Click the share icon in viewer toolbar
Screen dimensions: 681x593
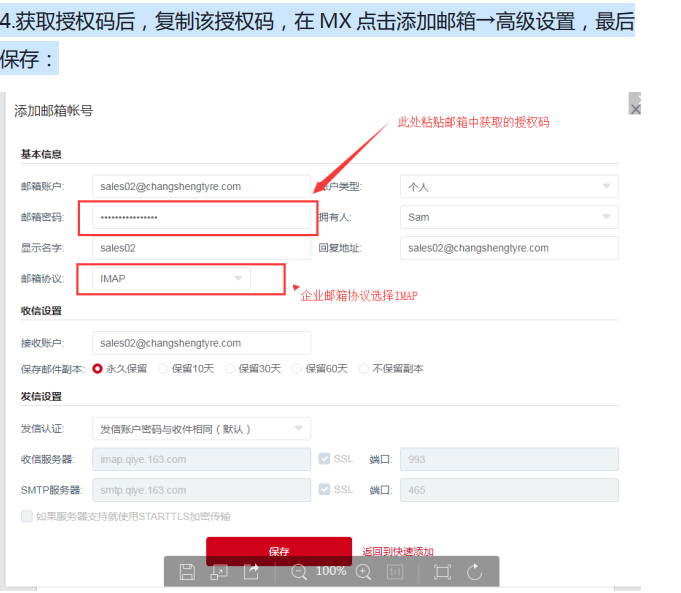click(252, 571)
